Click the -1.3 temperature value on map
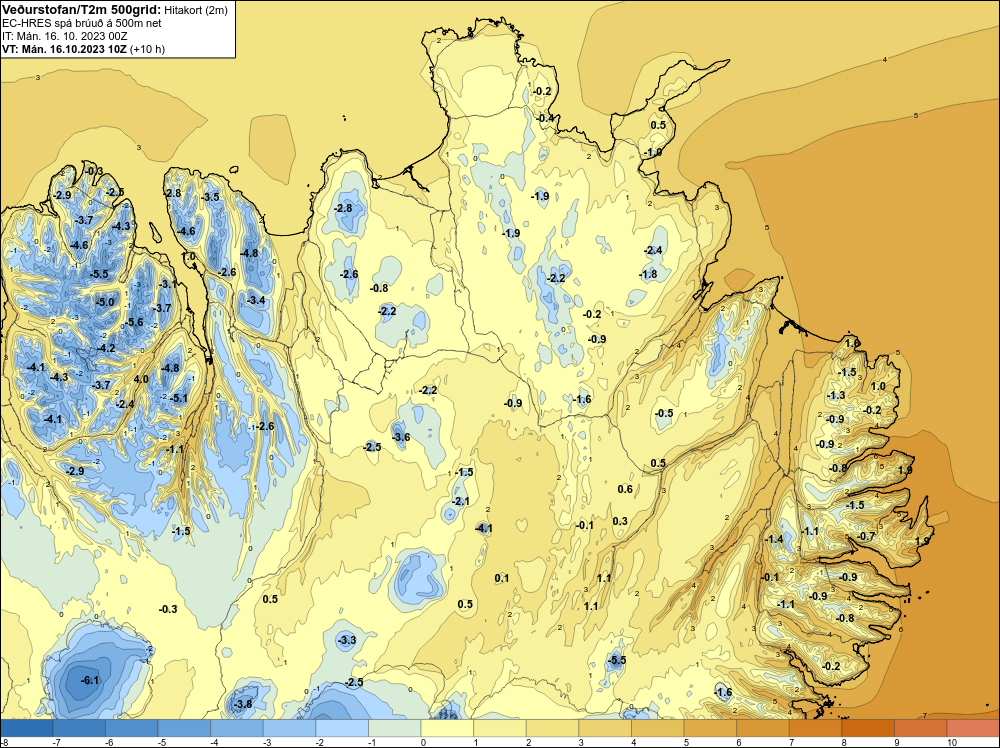 (836, 396)
